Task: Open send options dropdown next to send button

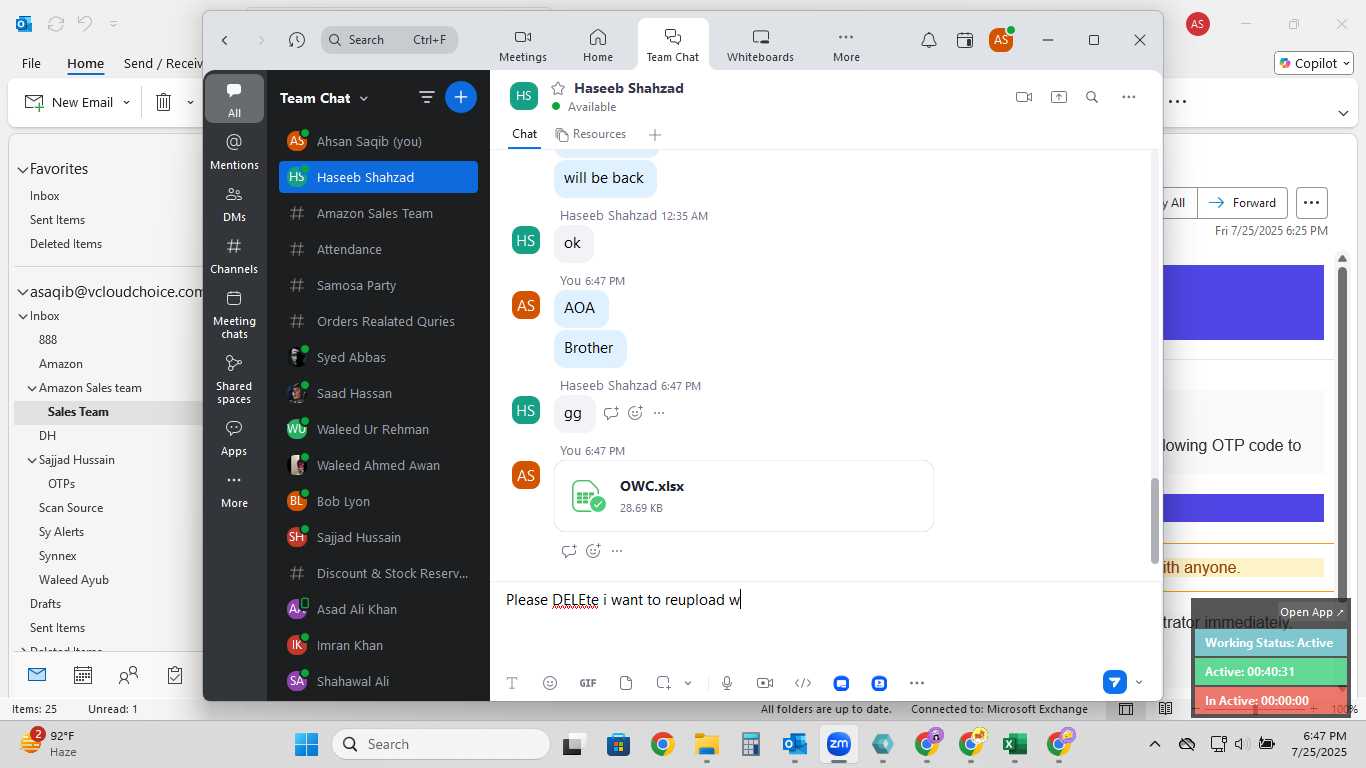Action: point(1139,683)
